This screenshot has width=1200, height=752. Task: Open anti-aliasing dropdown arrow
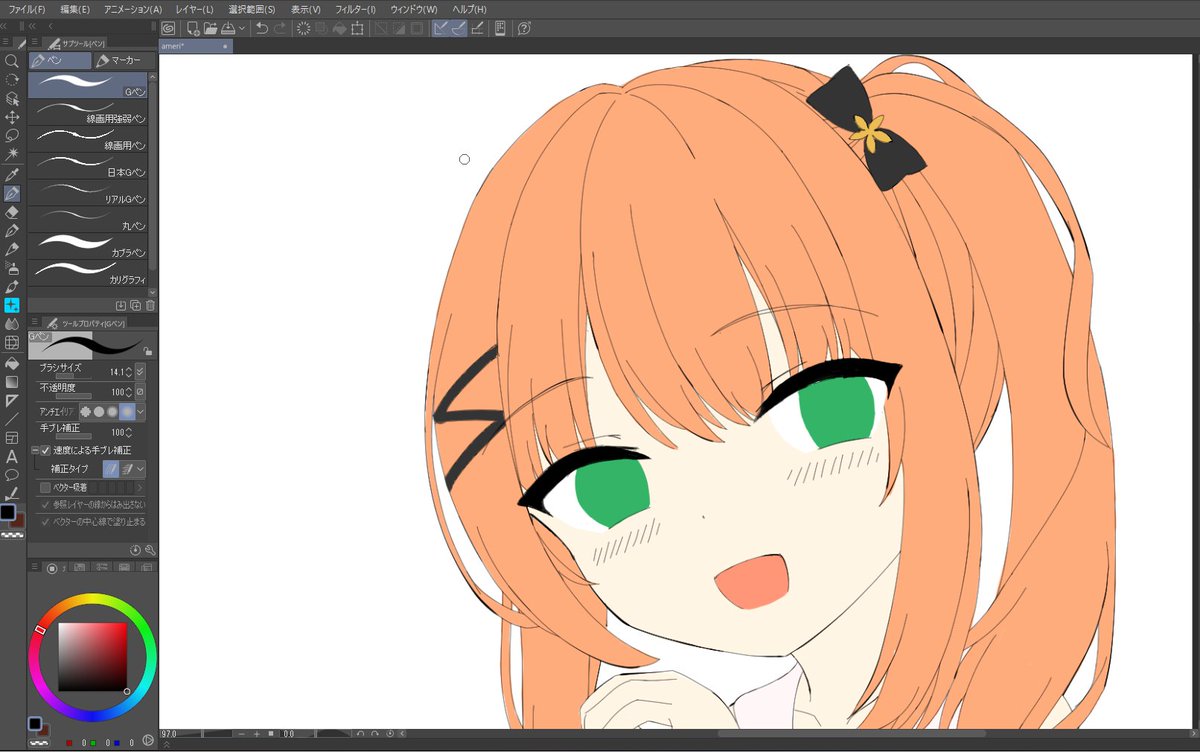(141, 411)
